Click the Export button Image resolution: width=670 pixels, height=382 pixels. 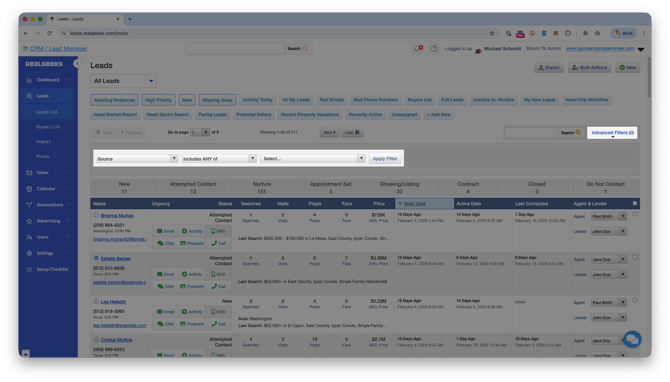pyautogui.click(x=549, y=68)
